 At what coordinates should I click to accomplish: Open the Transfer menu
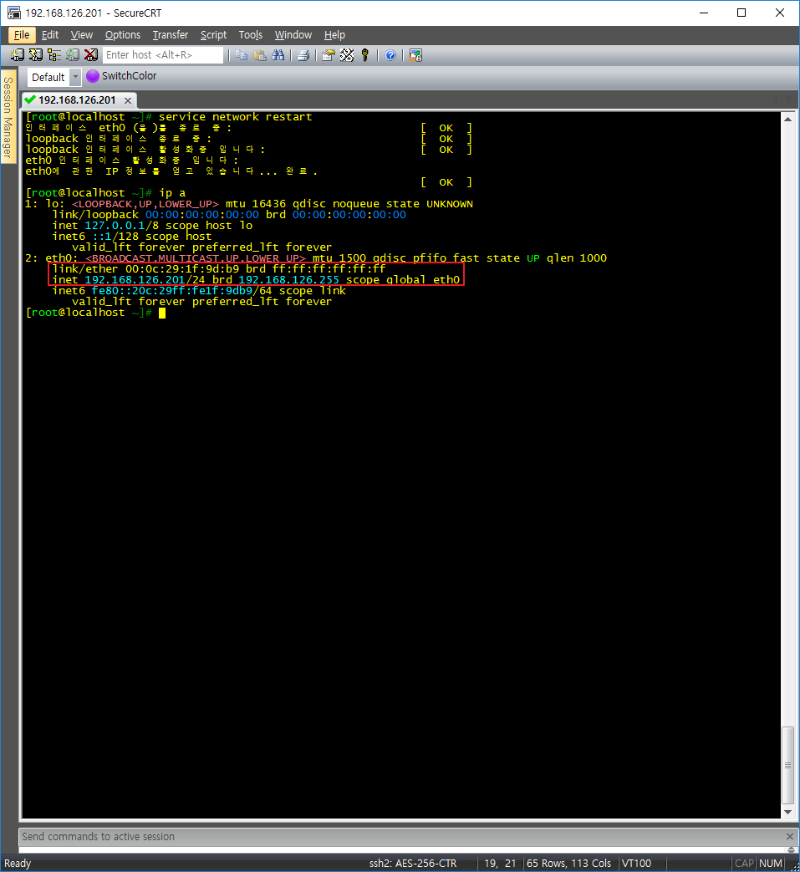[x=170, y=34]
